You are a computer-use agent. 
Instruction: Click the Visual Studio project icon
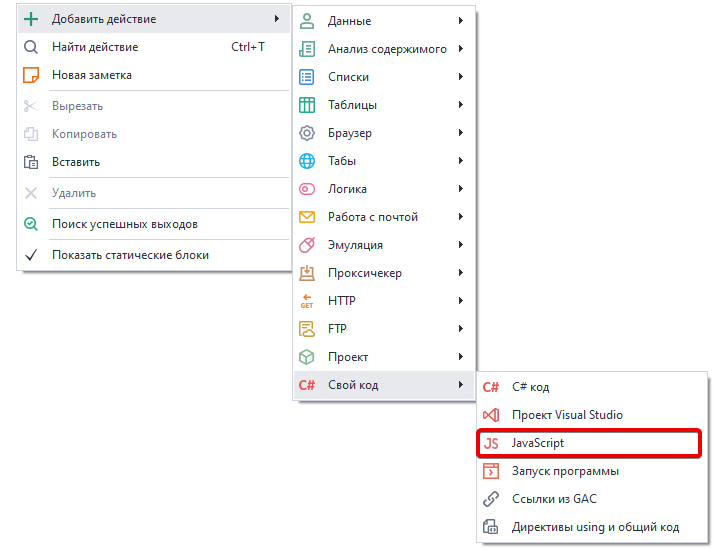490,415
